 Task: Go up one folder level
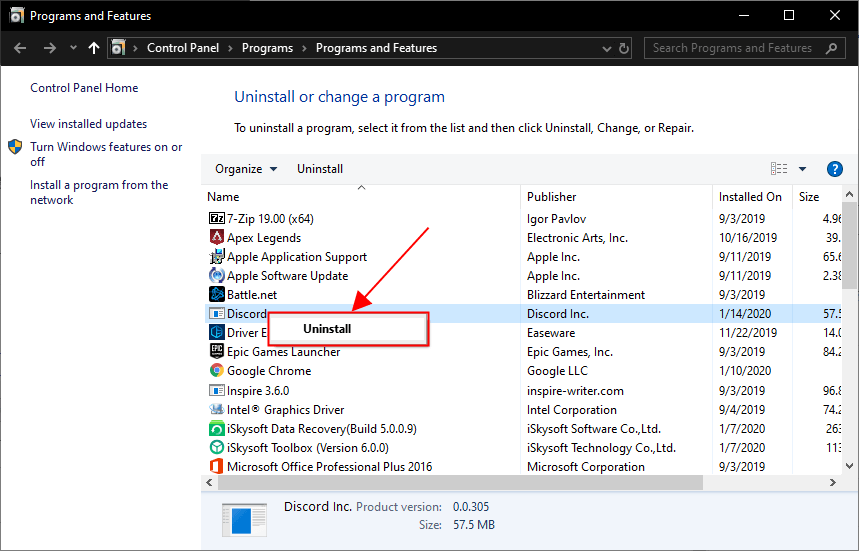(x=94, y=48)
